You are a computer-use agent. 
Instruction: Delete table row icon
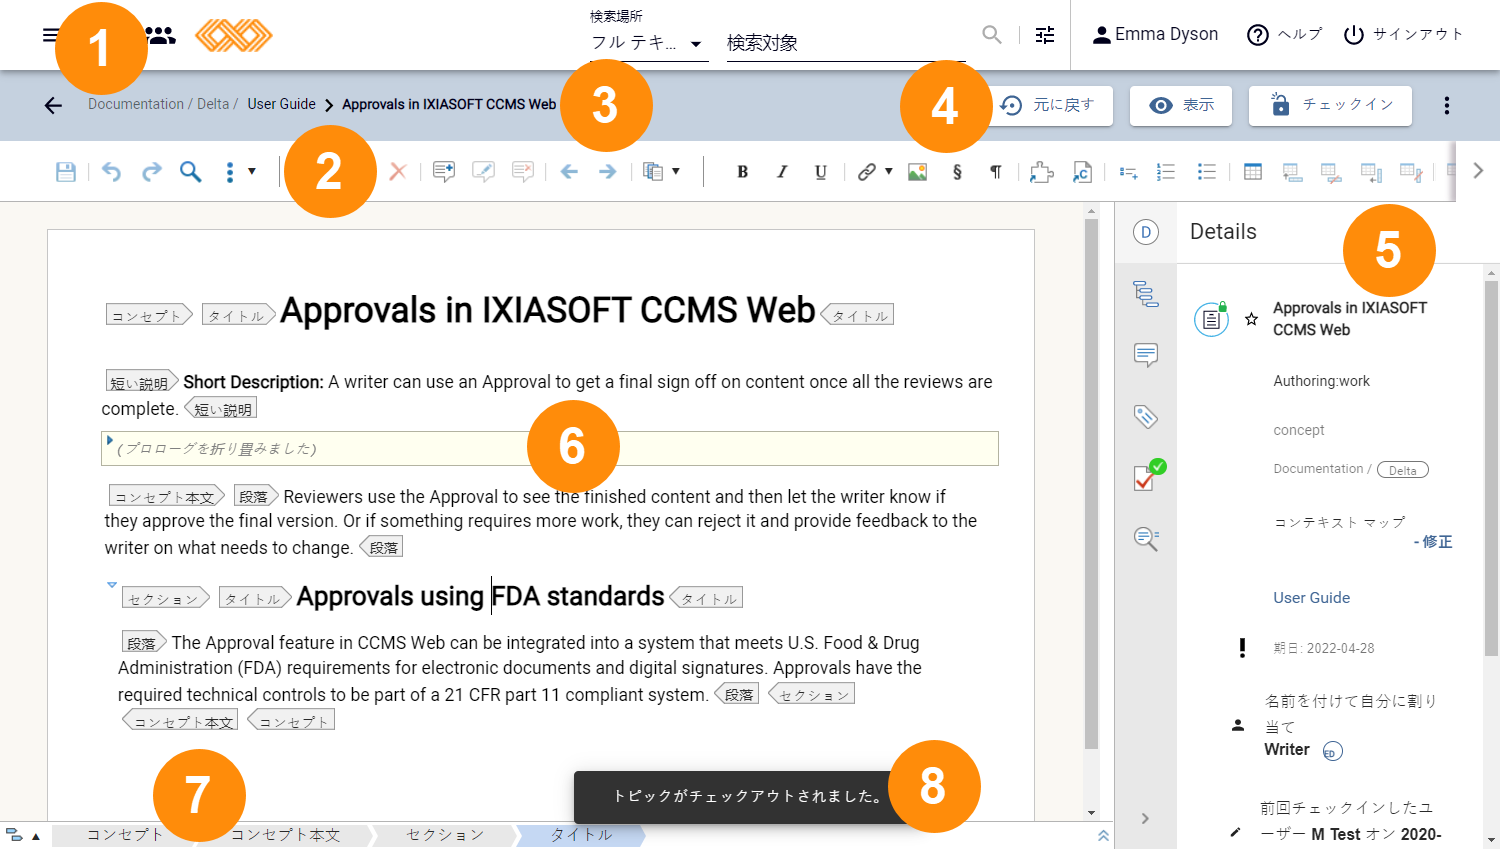1331,173
